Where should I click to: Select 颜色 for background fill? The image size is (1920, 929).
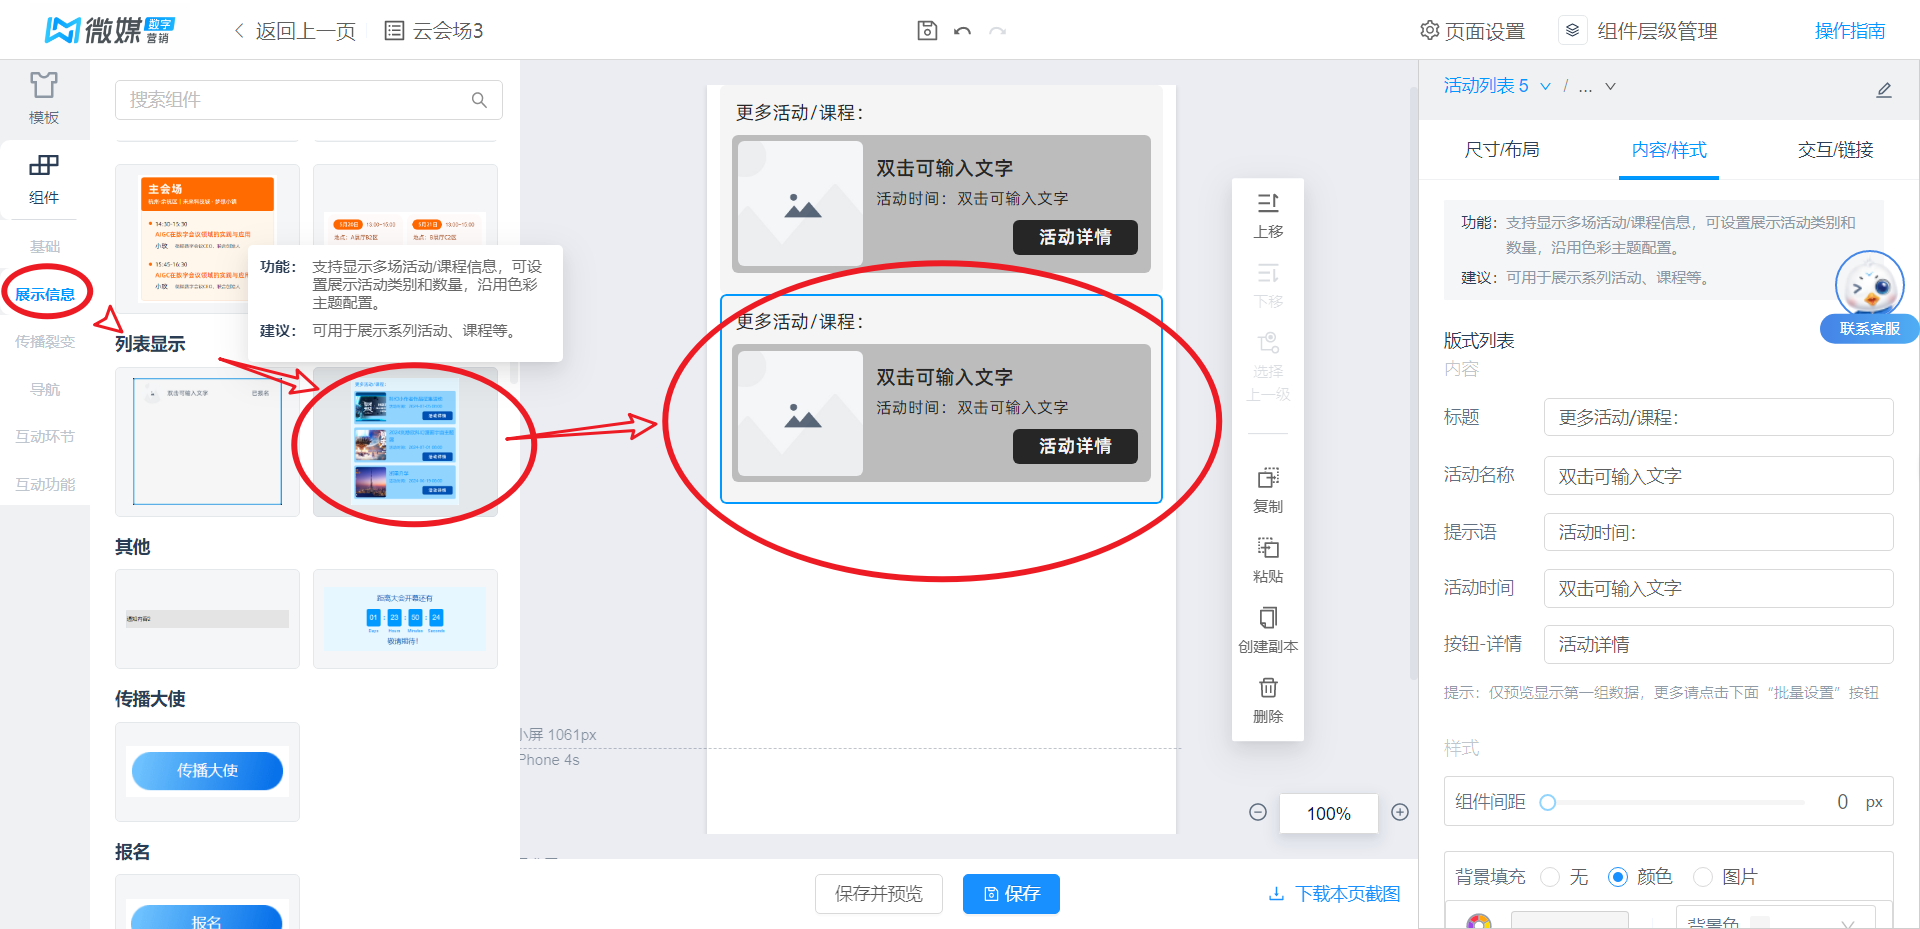coord(1618,877)
